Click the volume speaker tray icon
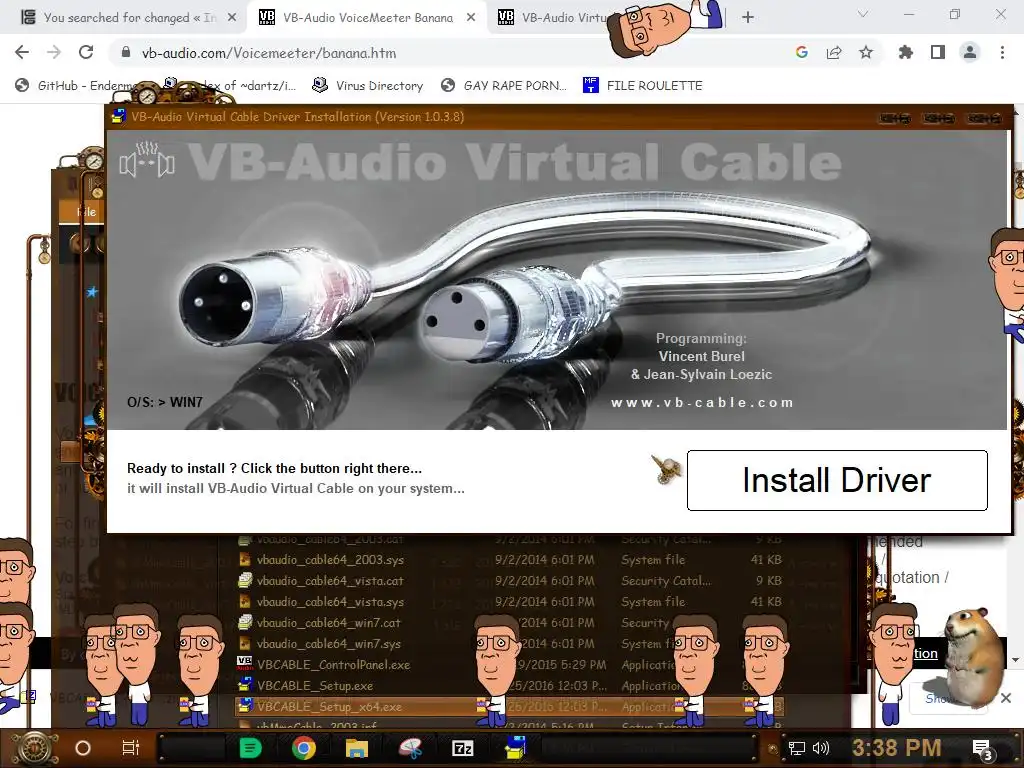This screenshot has height=768, width=1024. coord(820,748)
